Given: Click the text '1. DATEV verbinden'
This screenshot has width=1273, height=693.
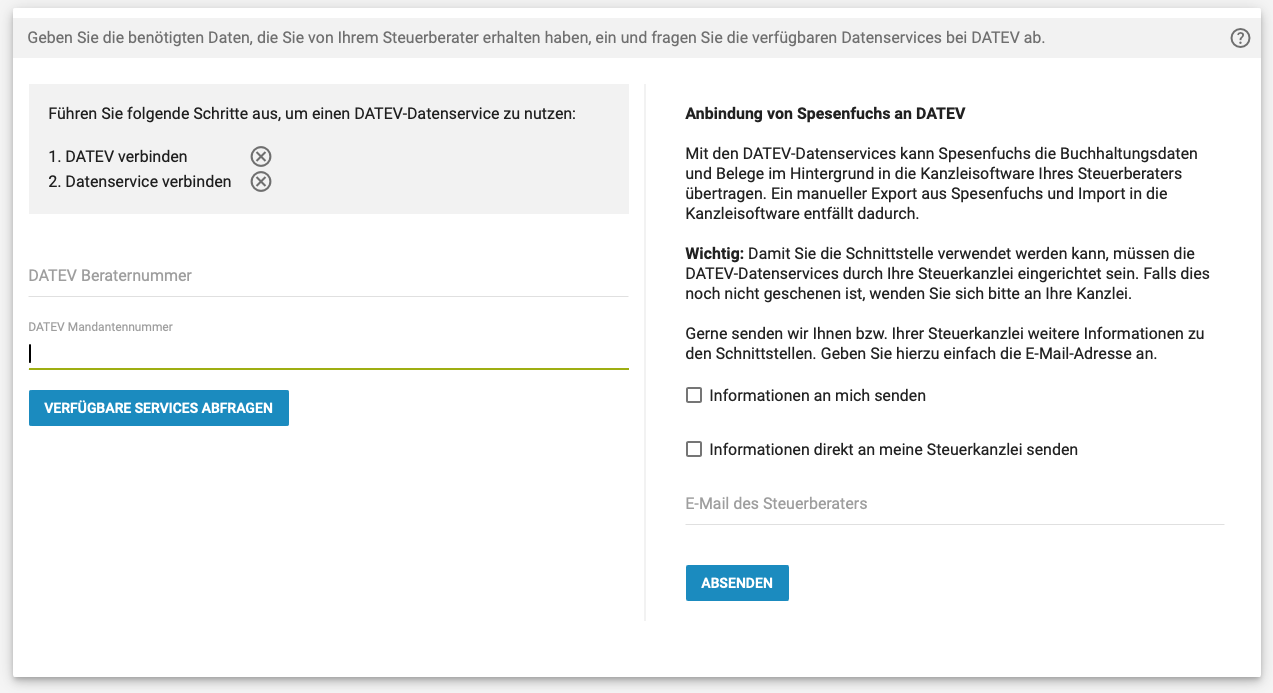Looking at the screenshot, I should click(x=118, y=156).
